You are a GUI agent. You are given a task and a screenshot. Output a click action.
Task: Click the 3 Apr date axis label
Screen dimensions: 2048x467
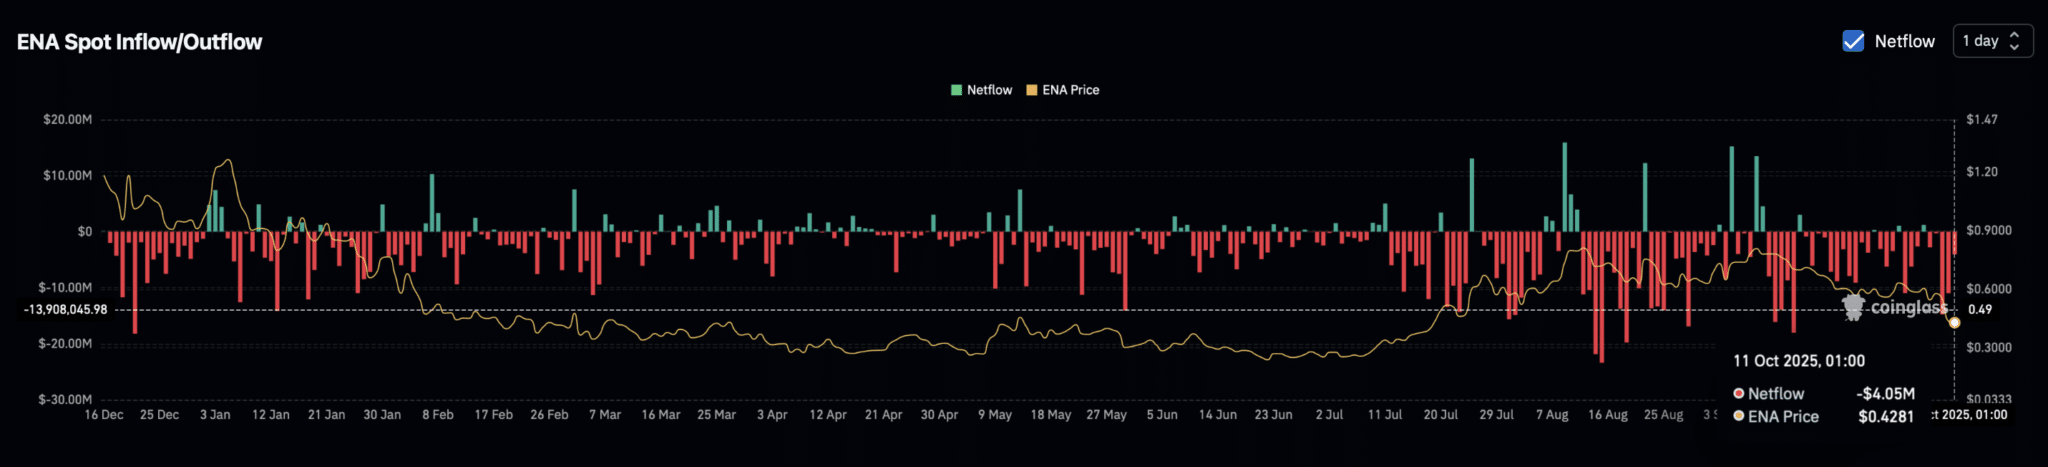point(772,415)
